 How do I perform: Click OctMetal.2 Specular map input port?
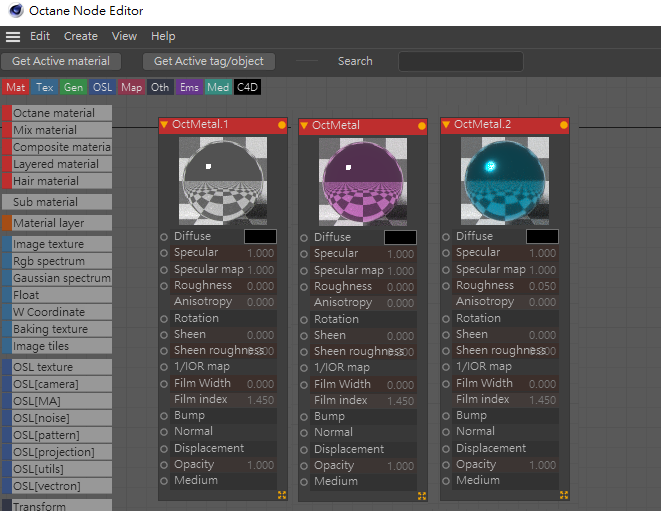click(x=446, y=270)
